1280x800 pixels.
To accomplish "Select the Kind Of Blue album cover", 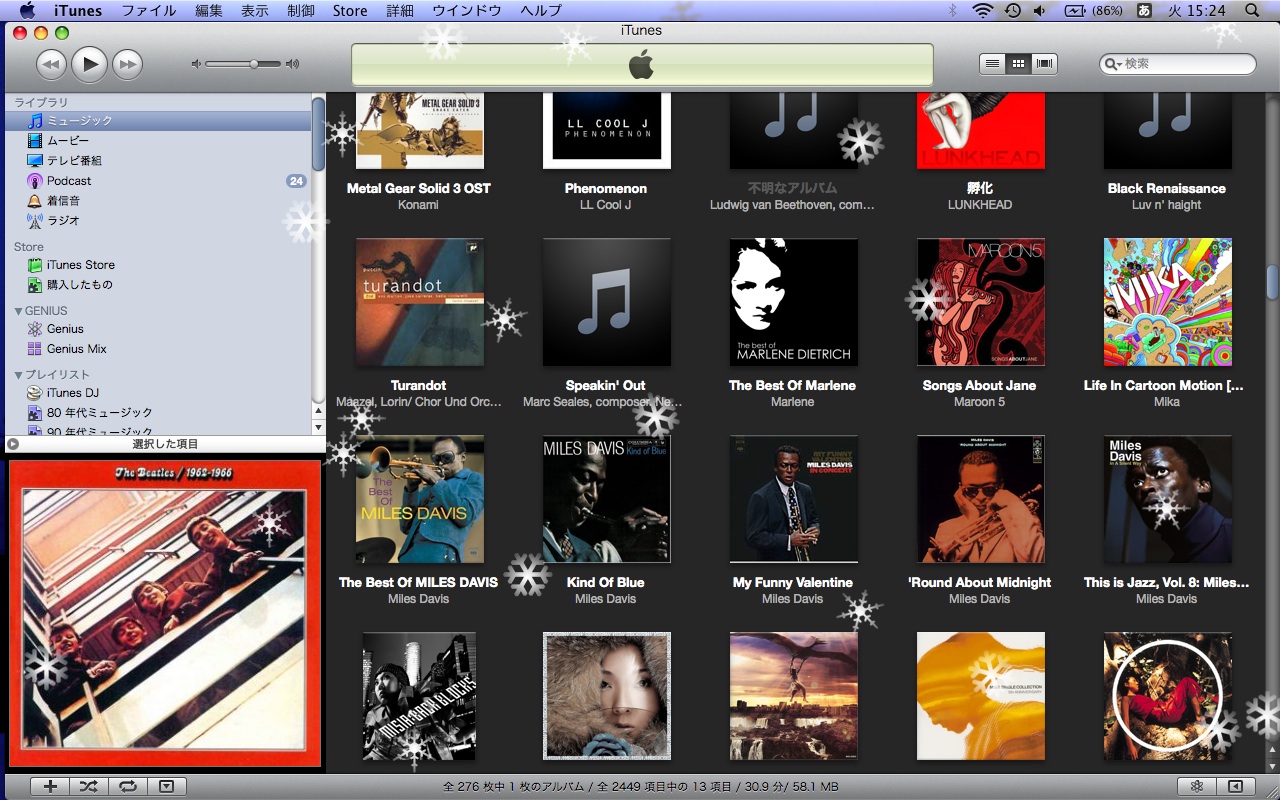I will (607, 499).
